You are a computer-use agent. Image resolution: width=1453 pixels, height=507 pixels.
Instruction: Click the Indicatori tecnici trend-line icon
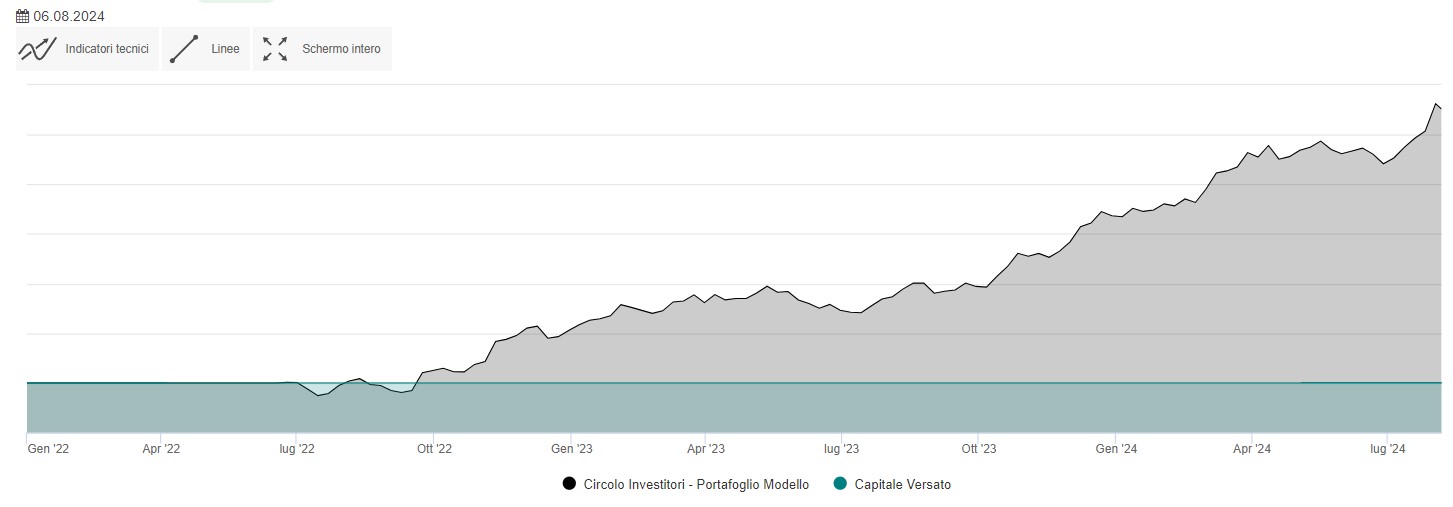click(38, 49)
